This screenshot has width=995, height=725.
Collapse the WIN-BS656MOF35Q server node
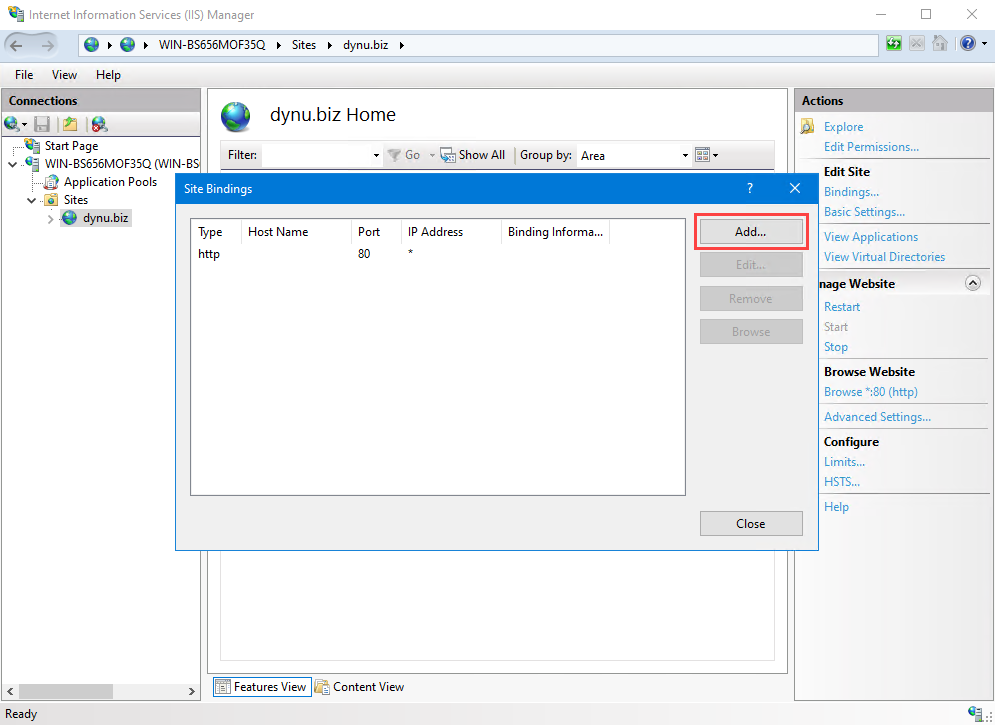point(13,164)
